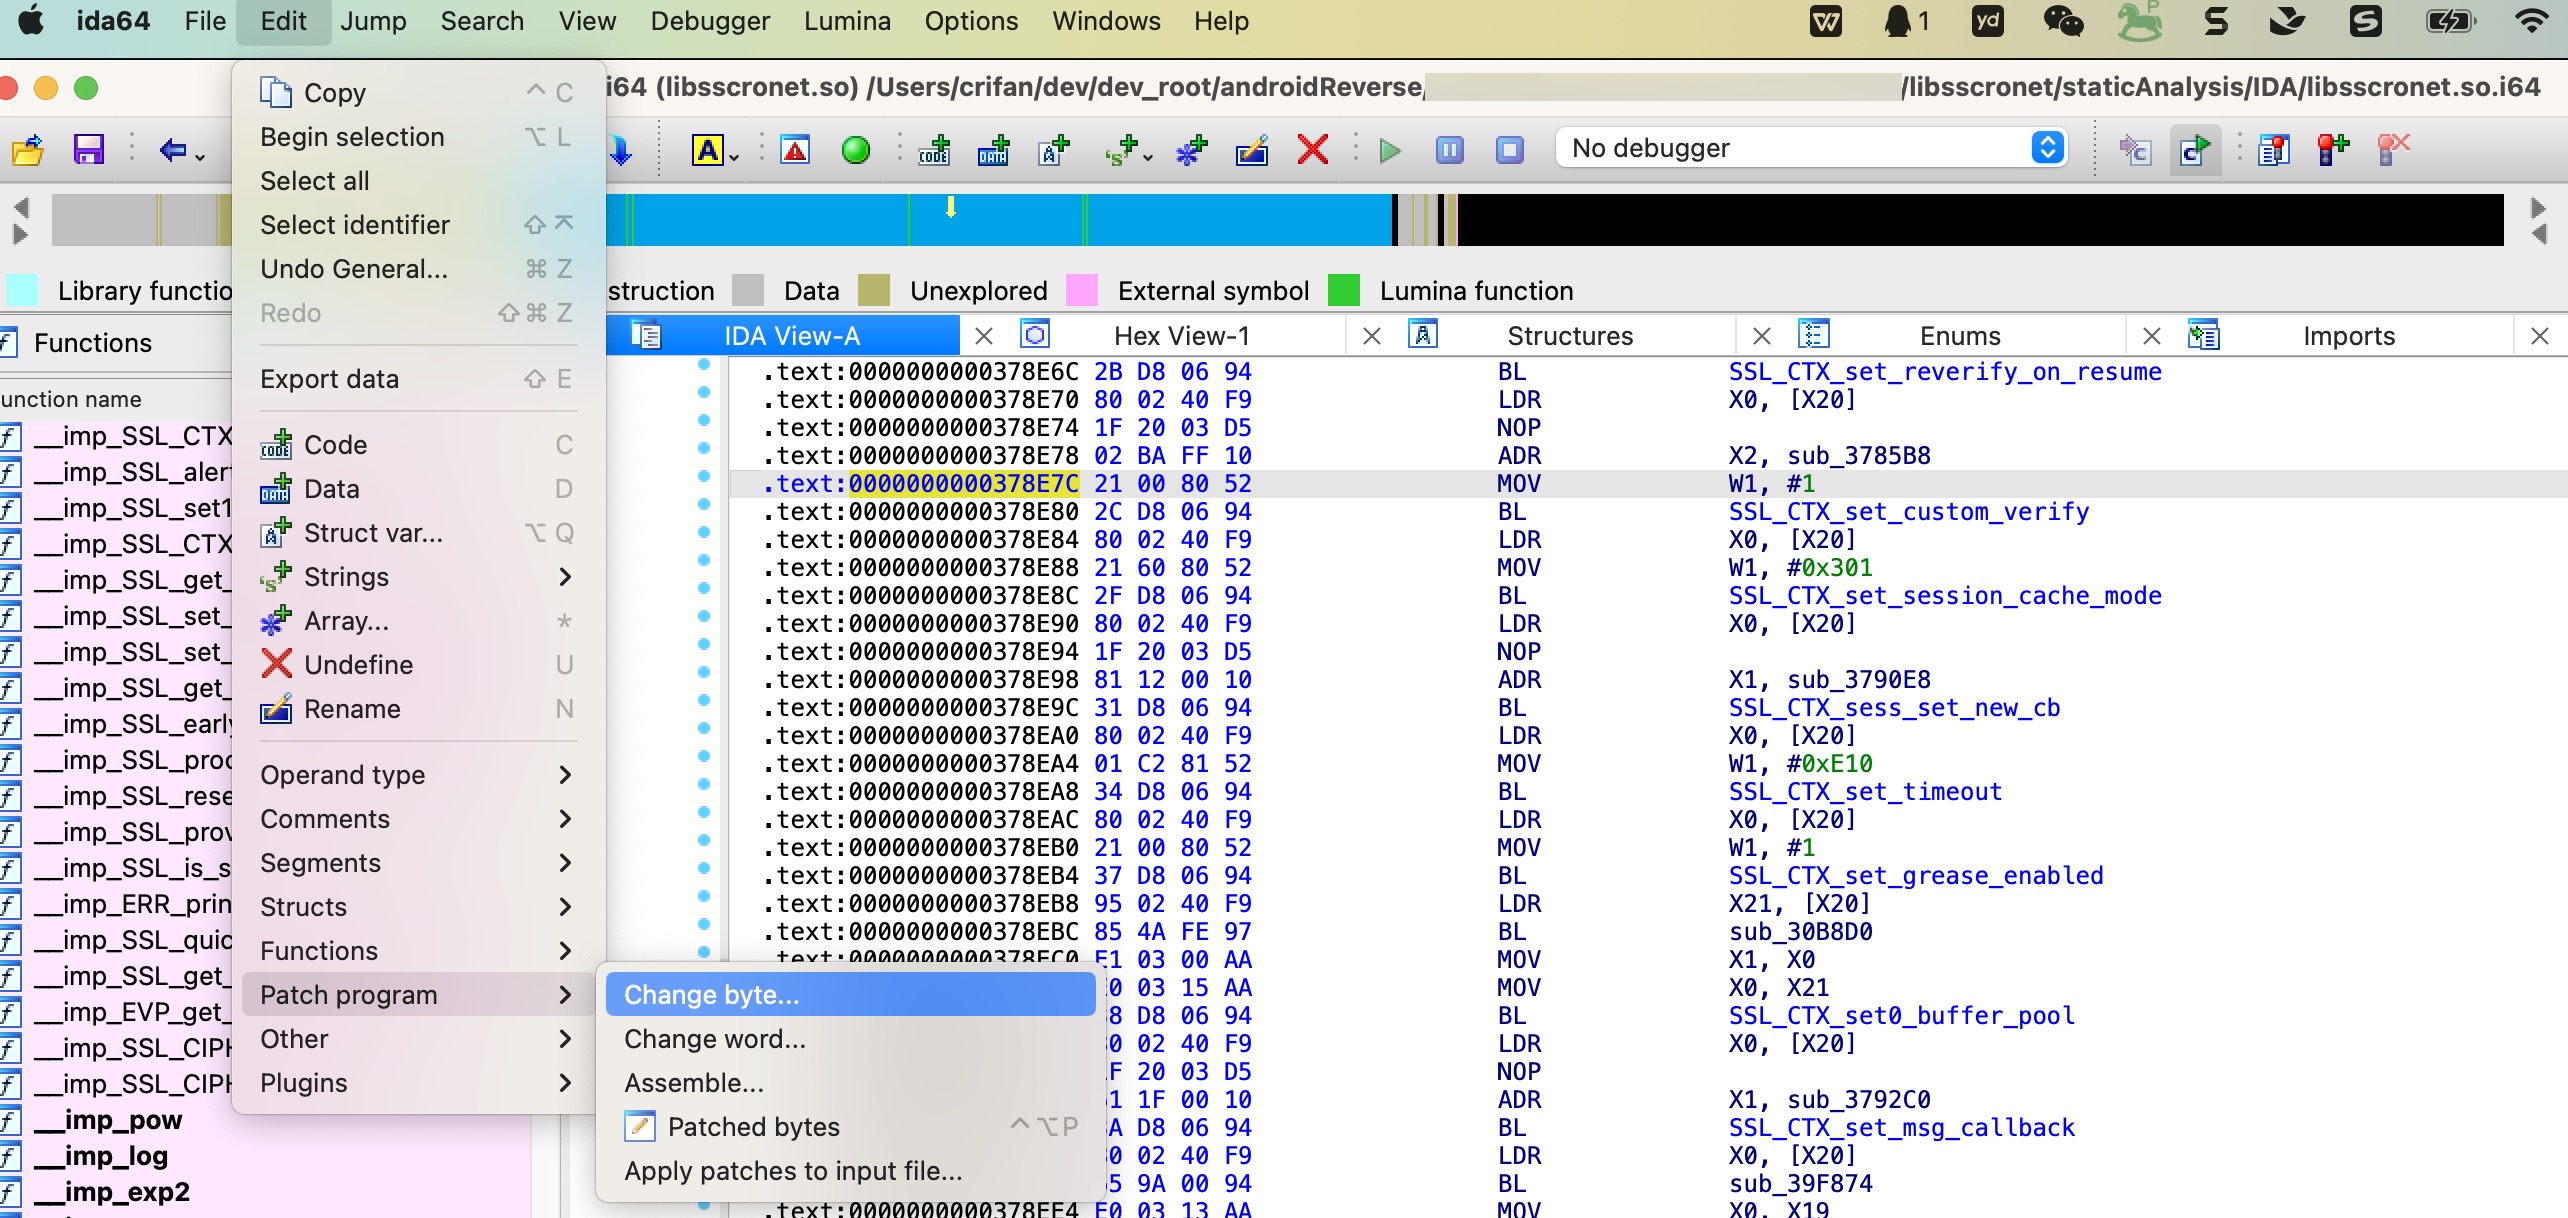This screenshot has height=1218, width=2568.
Task: Click the Data legend color swatch
Action: point(748,291)
